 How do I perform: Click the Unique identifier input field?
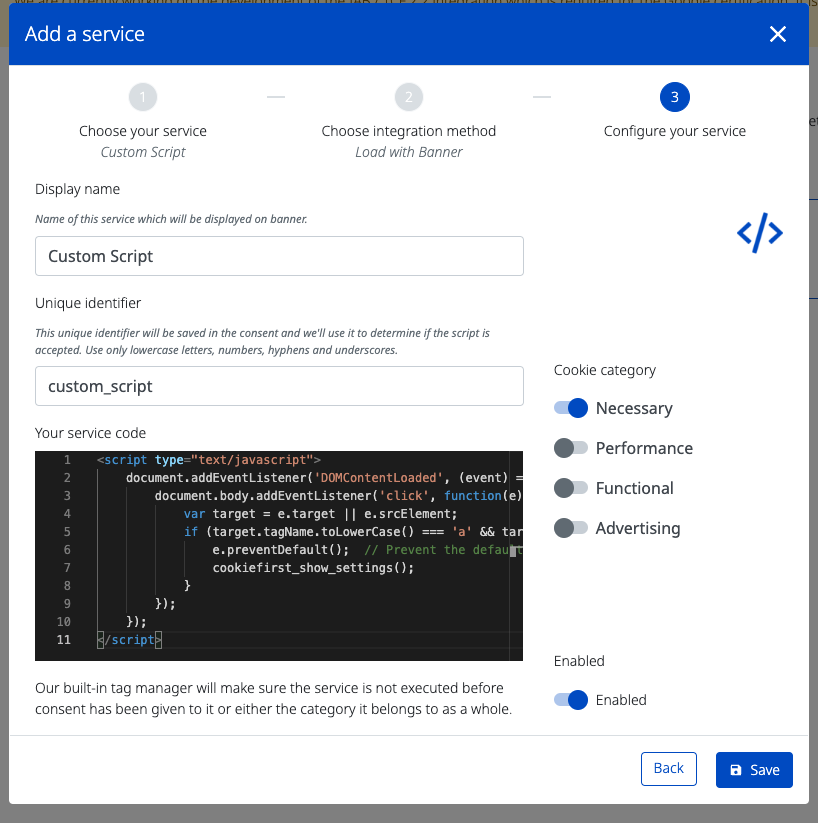pos(279,386)
